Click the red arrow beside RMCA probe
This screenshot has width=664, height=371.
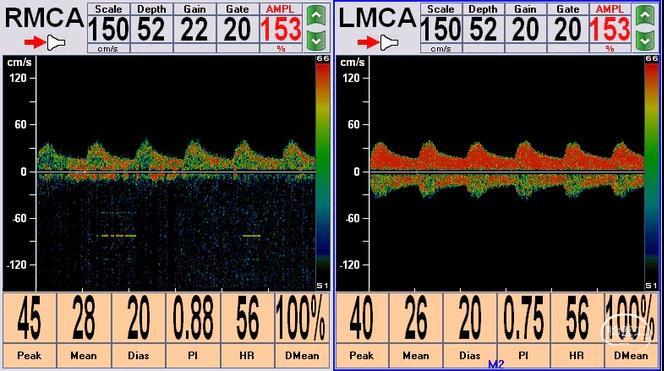(35, 42)
